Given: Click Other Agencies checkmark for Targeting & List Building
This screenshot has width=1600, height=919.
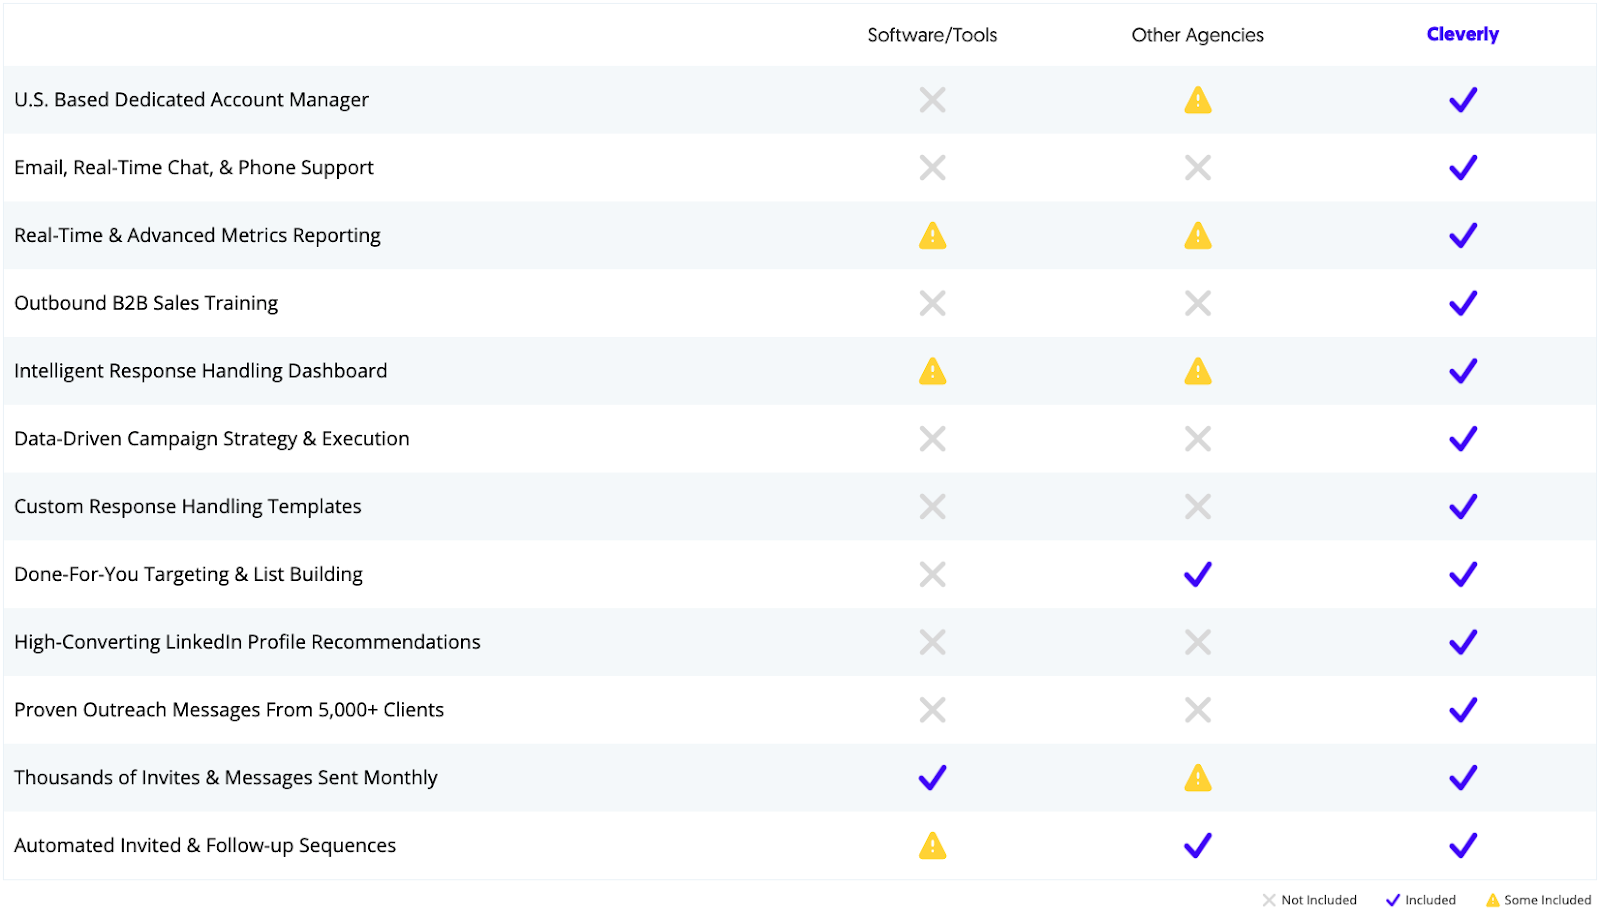Looking at the screenshot, I should (x=1198, y=574).
